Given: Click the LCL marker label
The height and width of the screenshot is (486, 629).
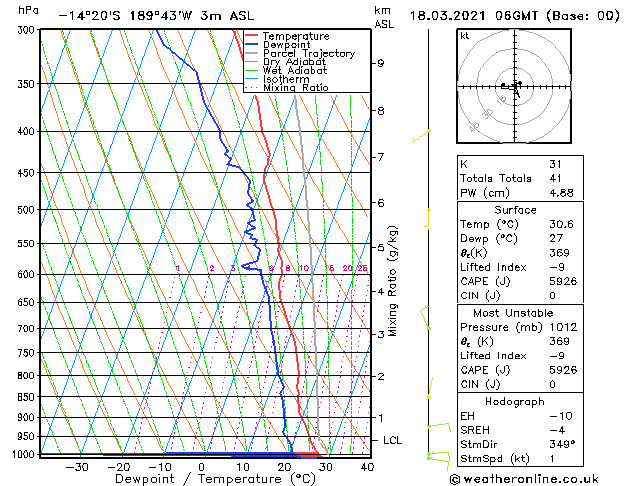Looking at the screenshot, I should coord(392,440).
